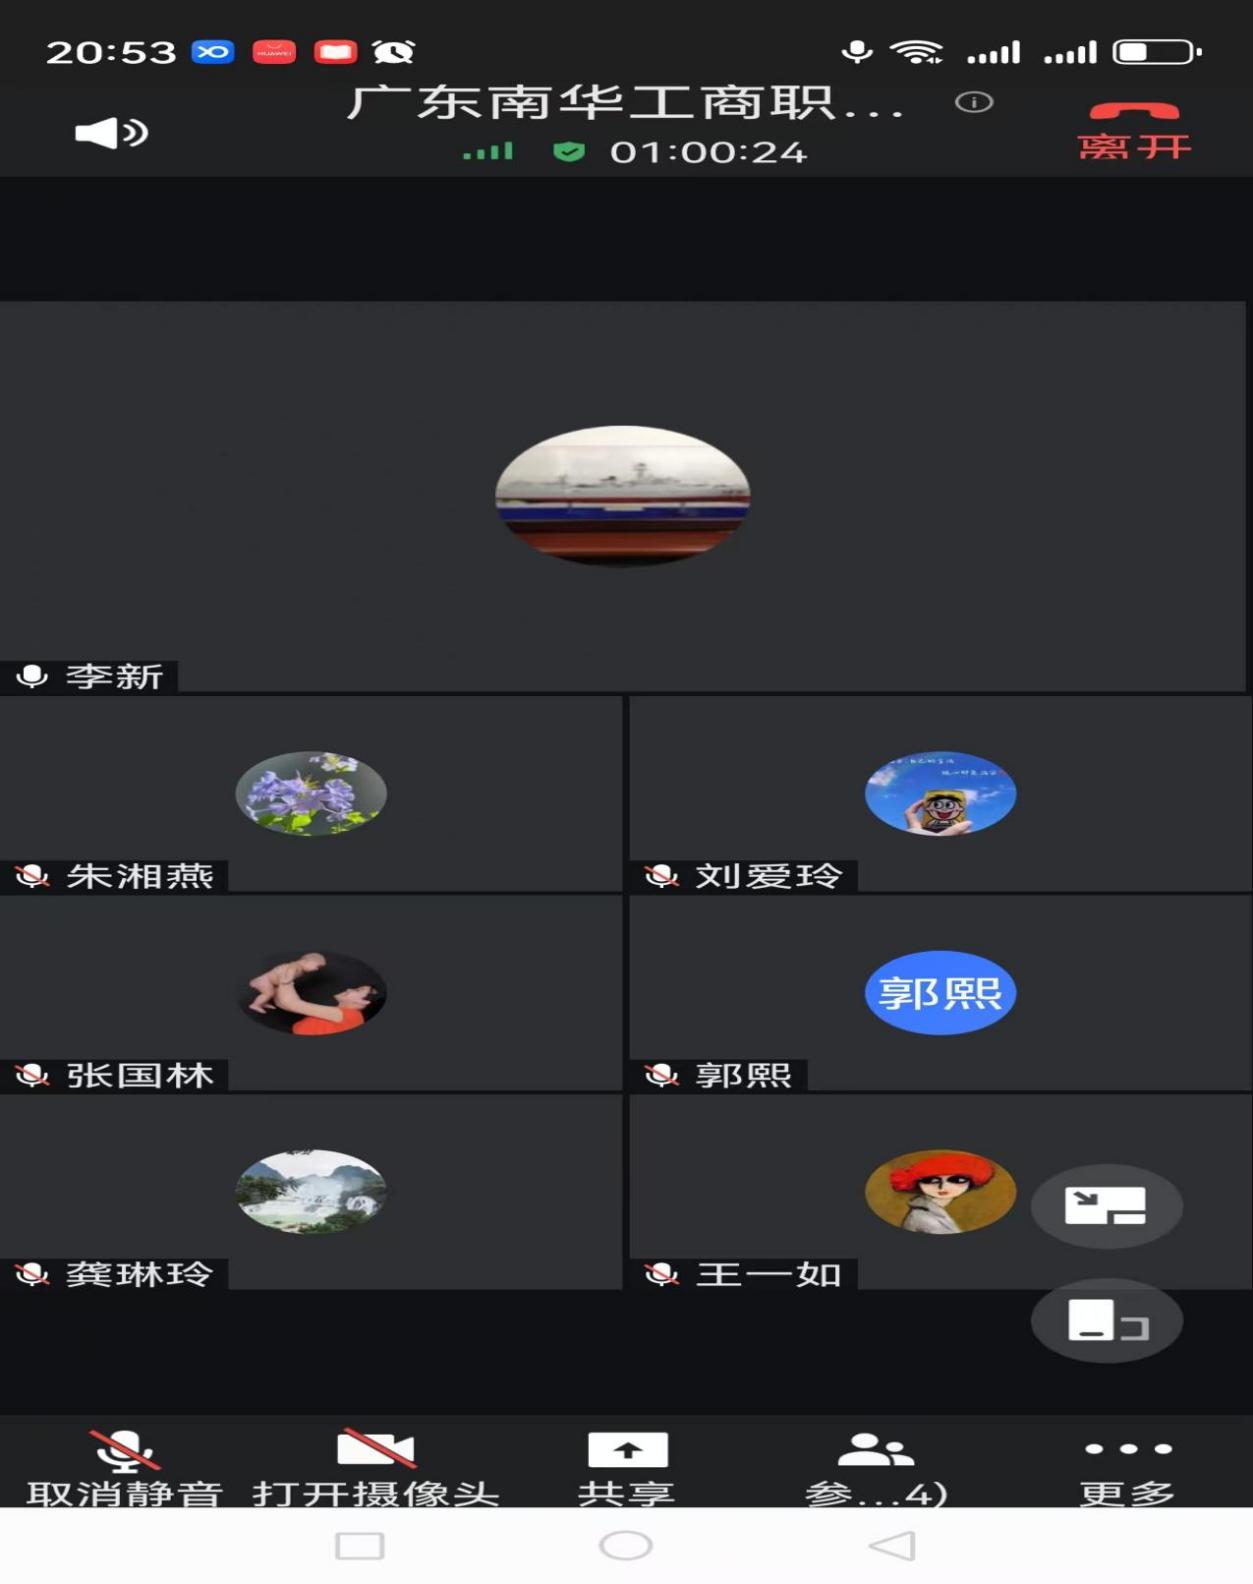The height and width of the screenshot is (1584, 1253).
Task: Tap the Android back navigation triangle
Action: 892,1546
